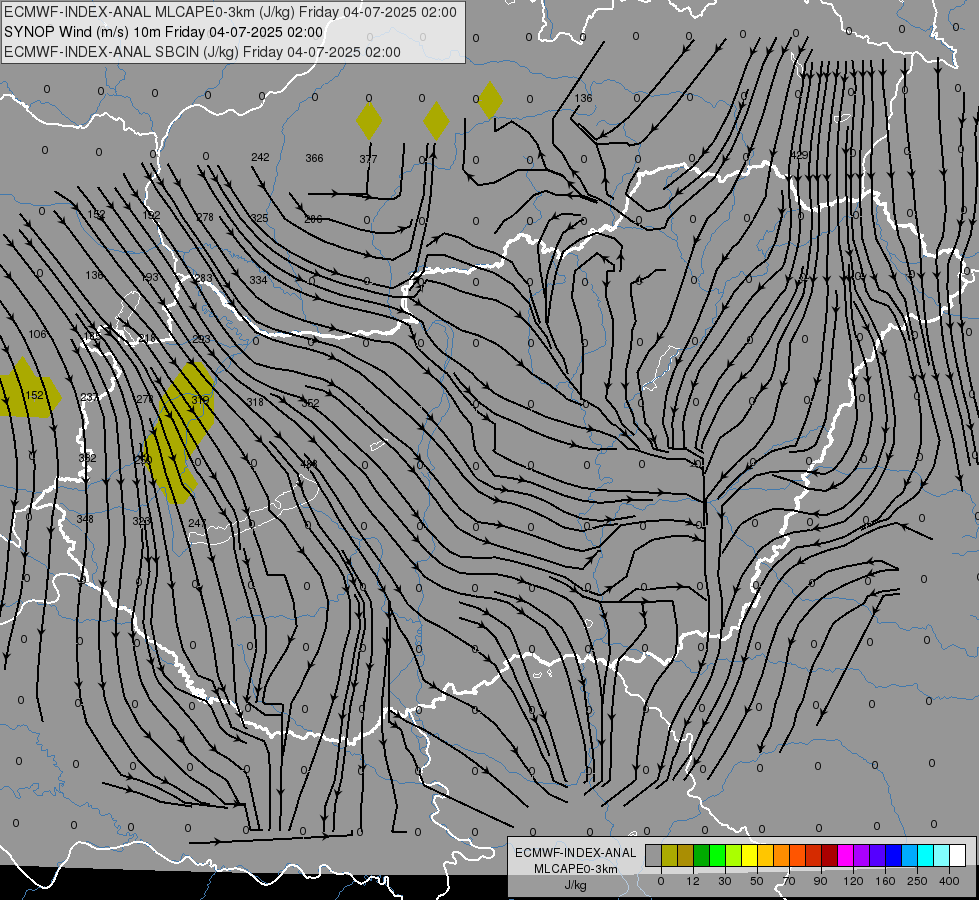Screen dimensions: 979x900
Task: Pick the dark green legend swatch right of 12
Action: pyautogui.click(x=702, y=856)
